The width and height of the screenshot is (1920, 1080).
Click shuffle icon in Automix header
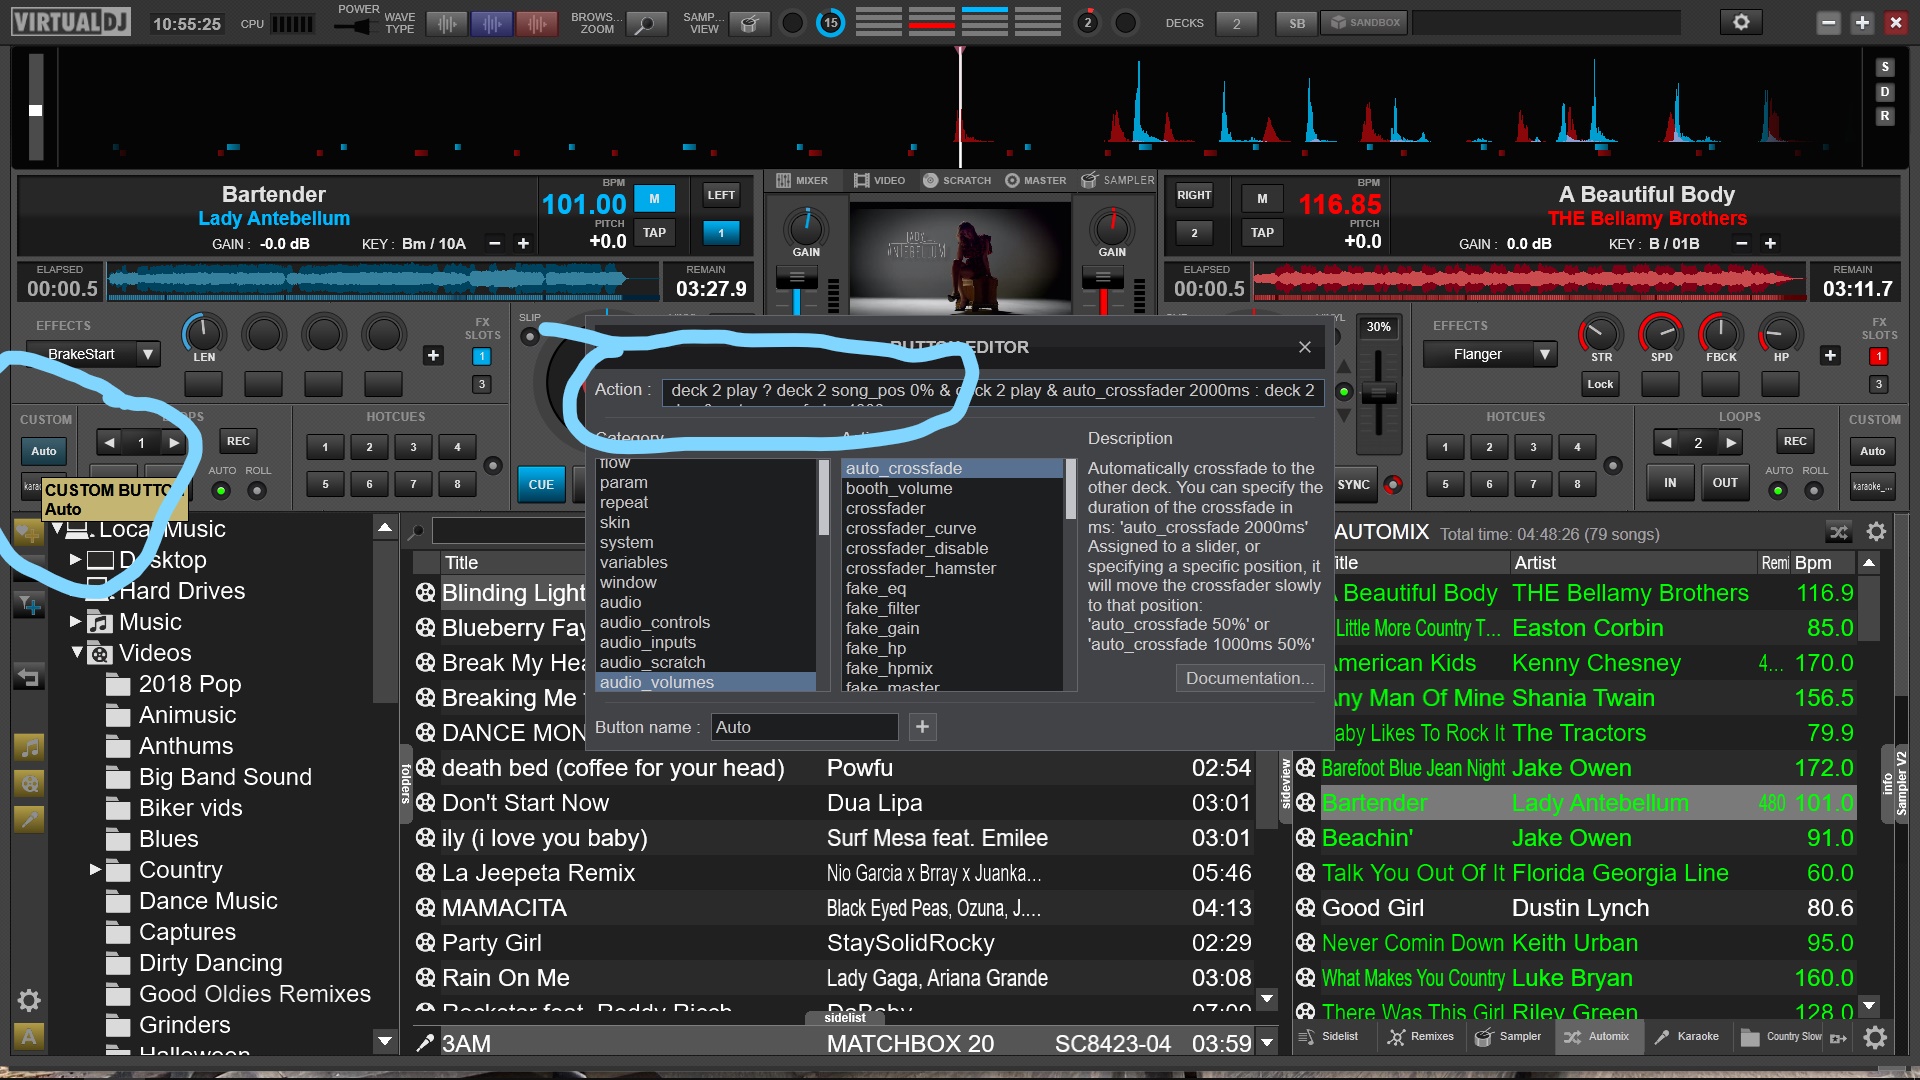1838,532
